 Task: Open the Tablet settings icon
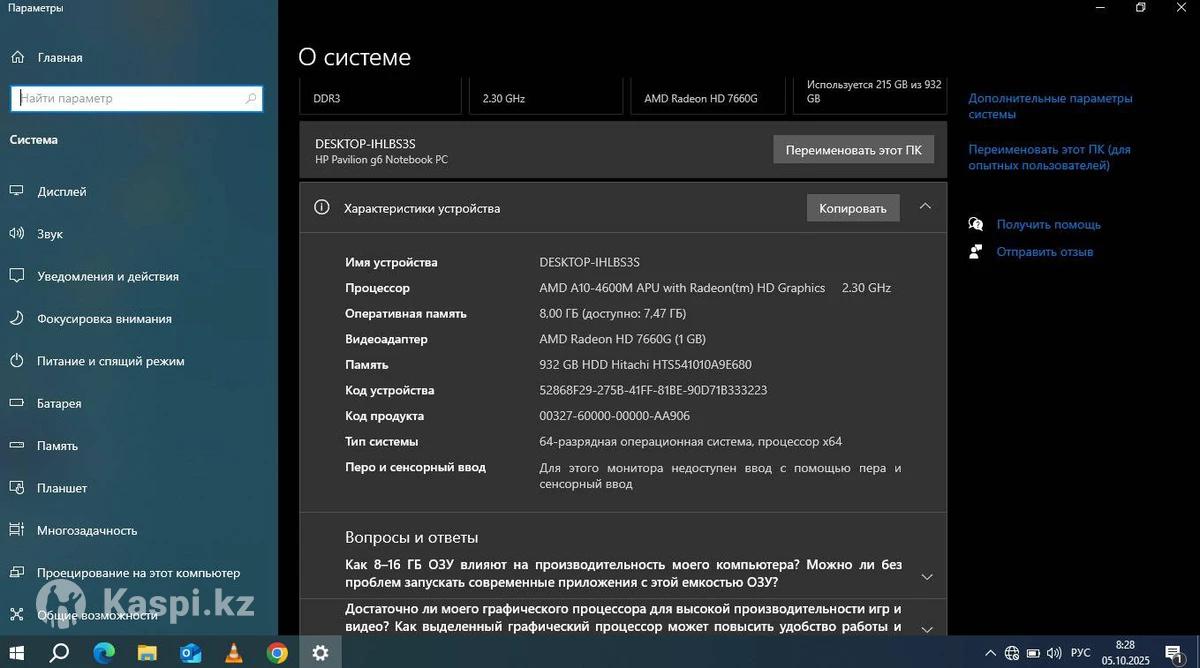tap(17, 488)
